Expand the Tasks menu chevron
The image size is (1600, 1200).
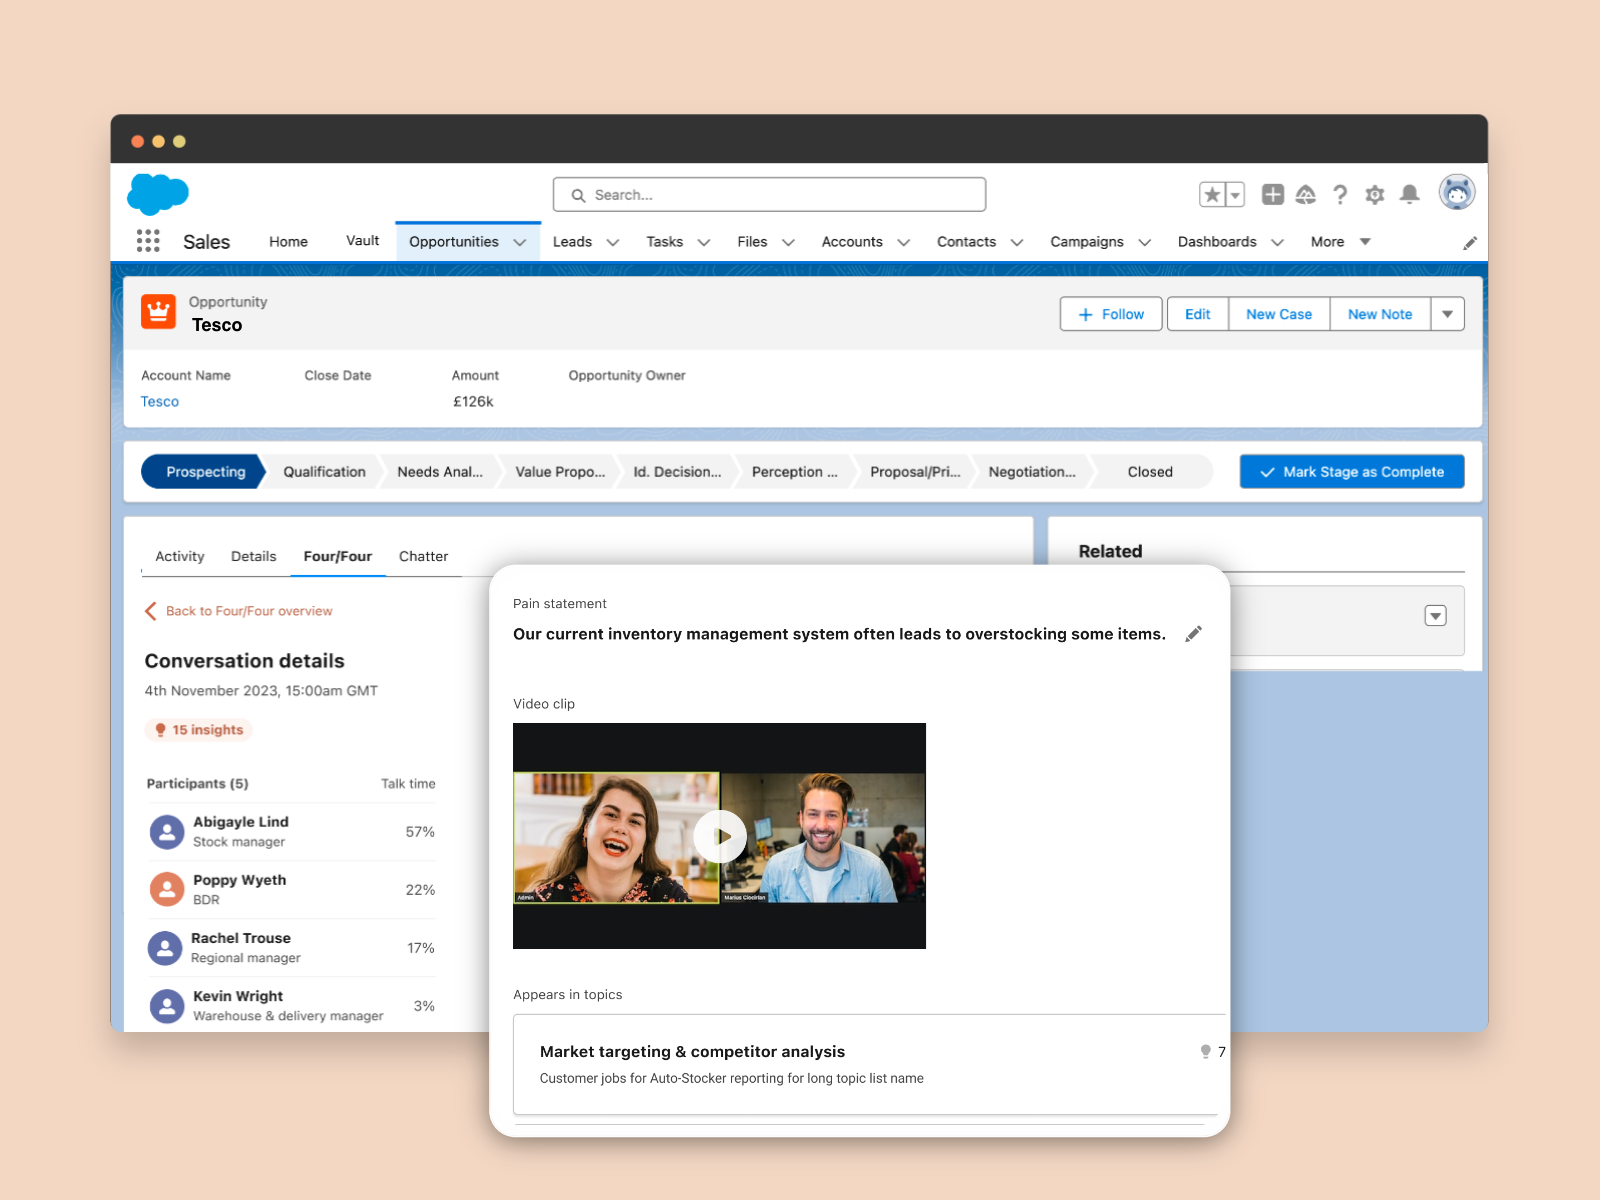click(704, 243)
